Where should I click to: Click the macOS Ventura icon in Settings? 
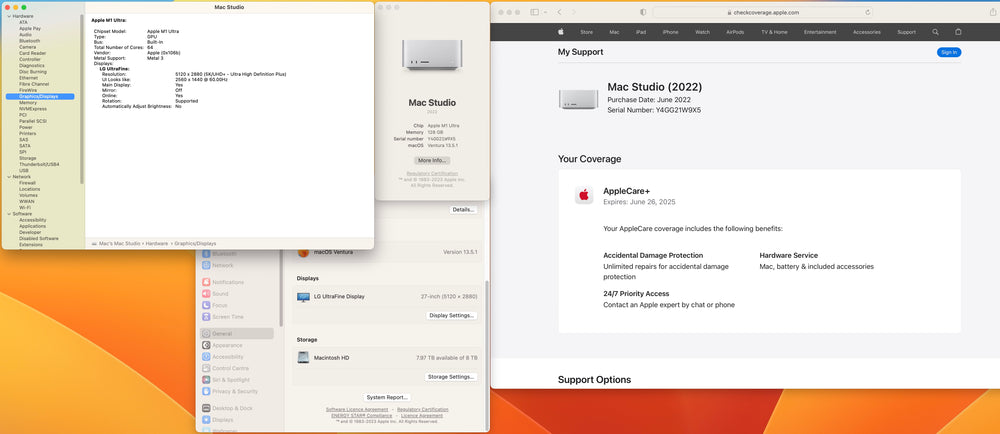(x=304, y=252)
